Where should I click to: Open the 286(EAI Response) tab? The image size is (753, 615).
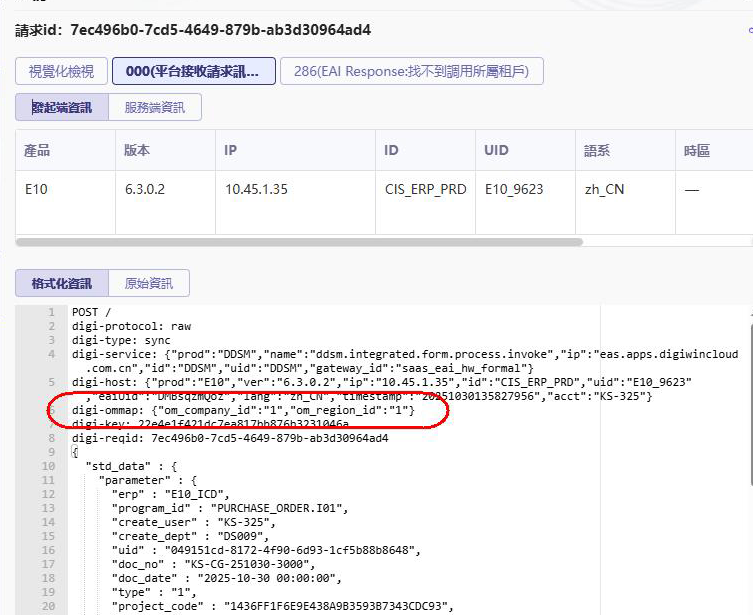[x=411, y=71]
